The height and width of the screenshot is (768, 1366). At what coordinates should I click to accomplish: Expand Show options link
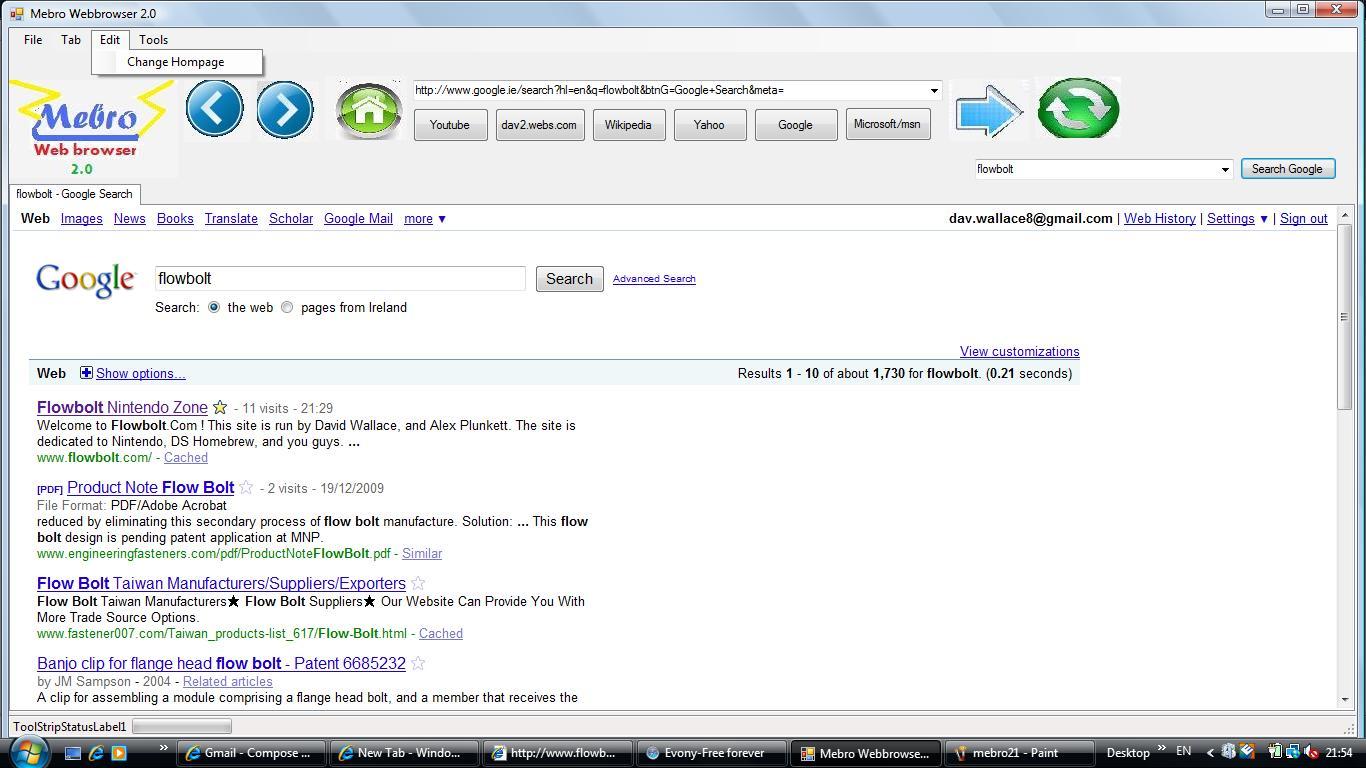tap(140, 373)
